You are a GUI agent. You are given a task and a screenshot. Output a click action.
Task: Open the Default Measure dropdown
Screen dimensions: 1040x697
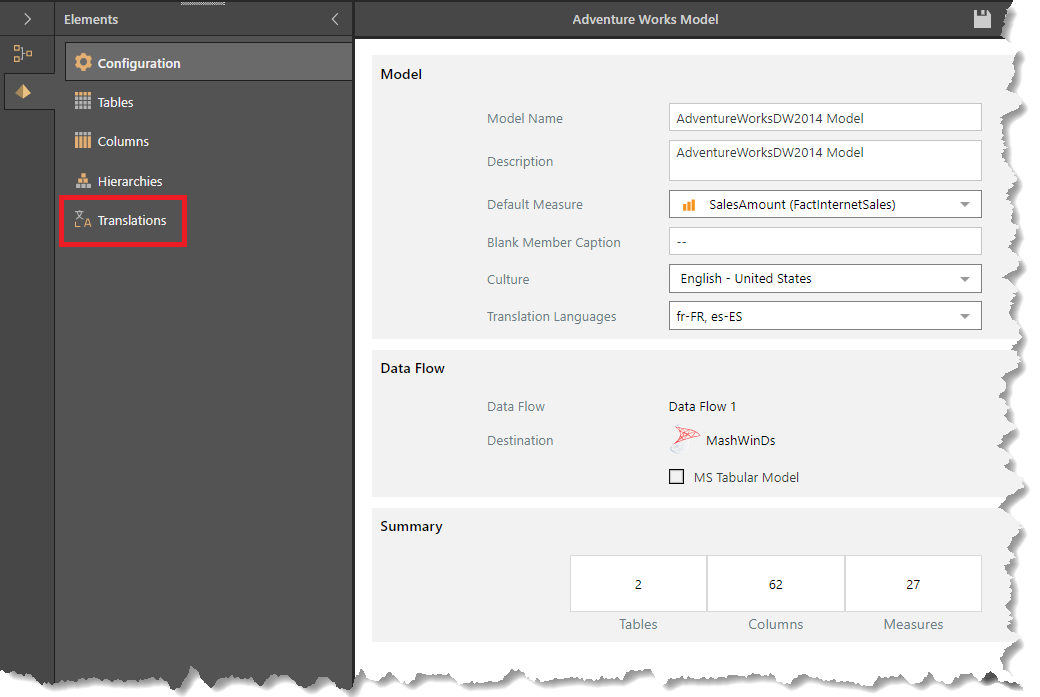click(x=964, y=204)
